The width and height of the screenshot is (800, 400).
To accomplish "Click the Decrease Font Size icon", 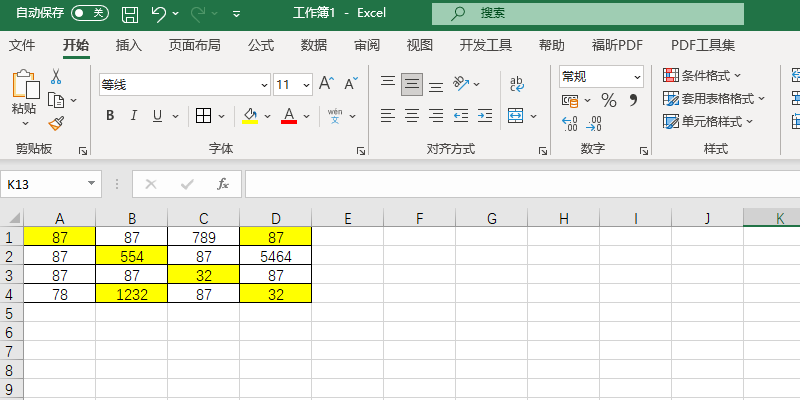I will pos(351,83).
